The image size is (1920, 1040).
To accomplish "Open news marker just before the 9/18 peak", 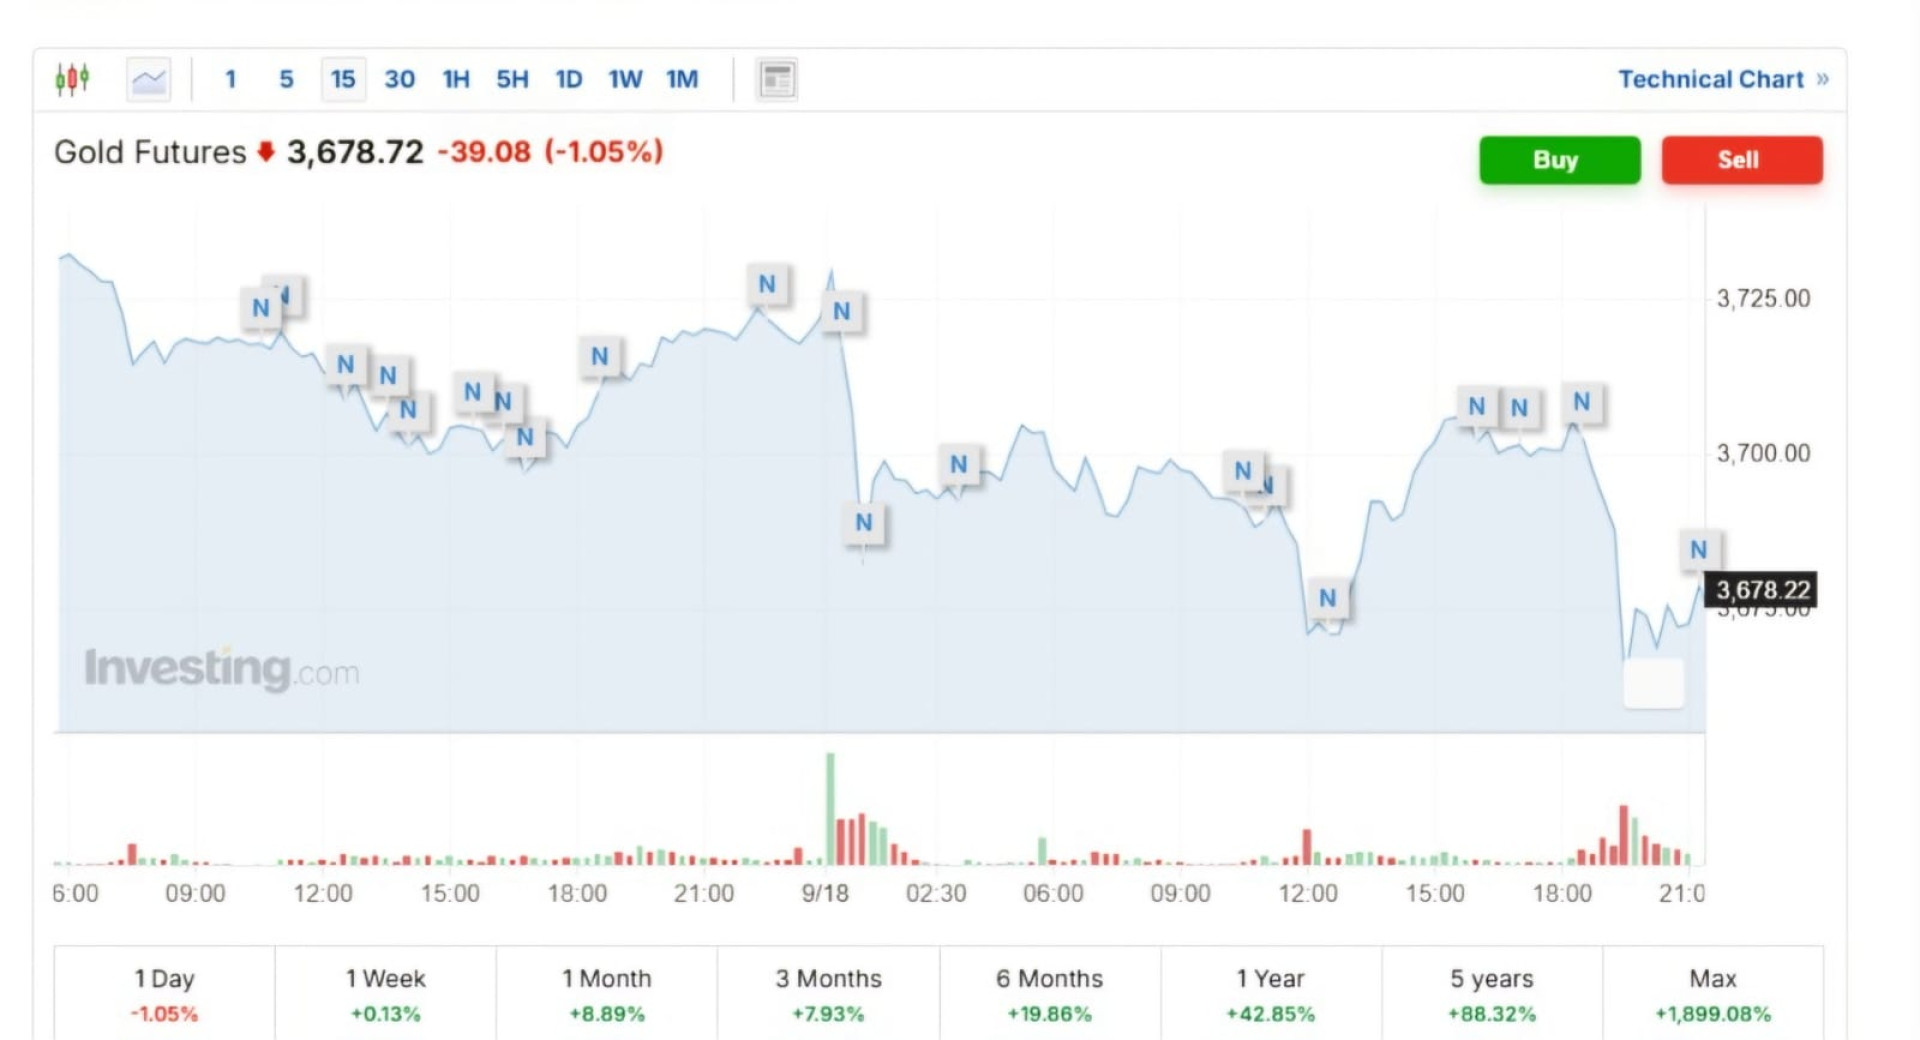I will click(x=767, y=284).
